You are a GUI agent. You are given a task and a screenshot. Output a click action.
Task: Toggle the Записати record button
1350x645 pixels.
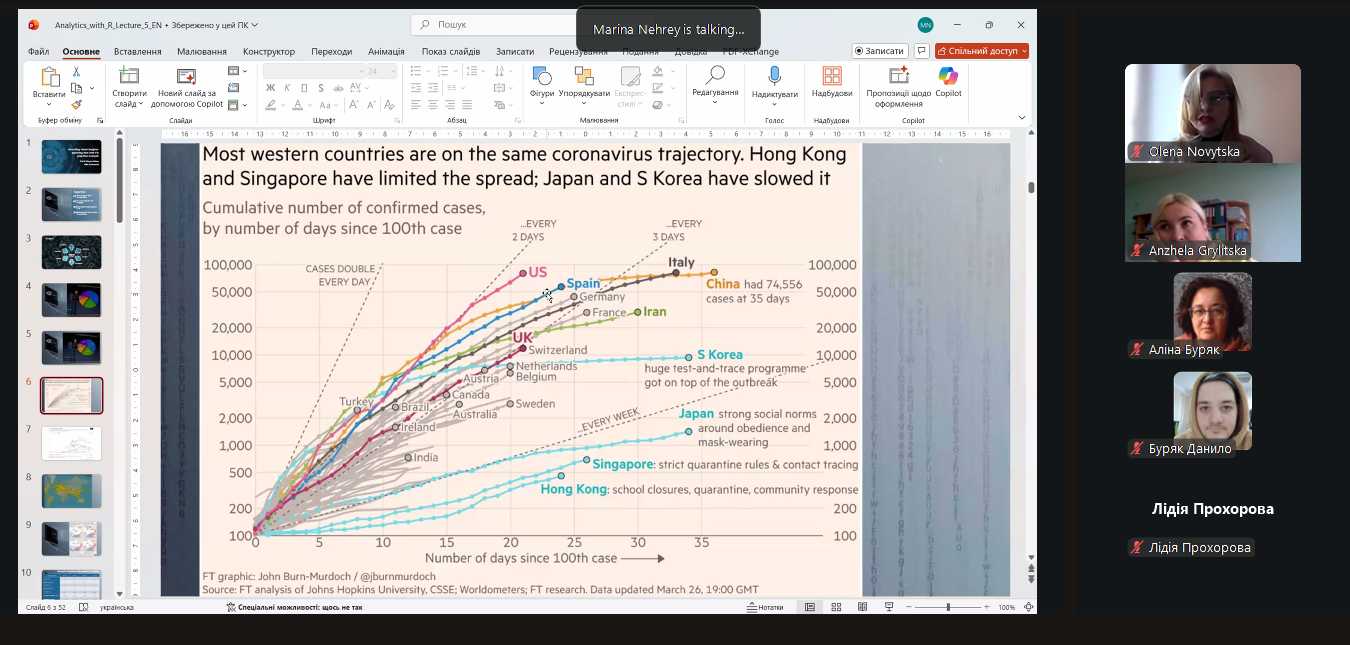tap(879, 51)
